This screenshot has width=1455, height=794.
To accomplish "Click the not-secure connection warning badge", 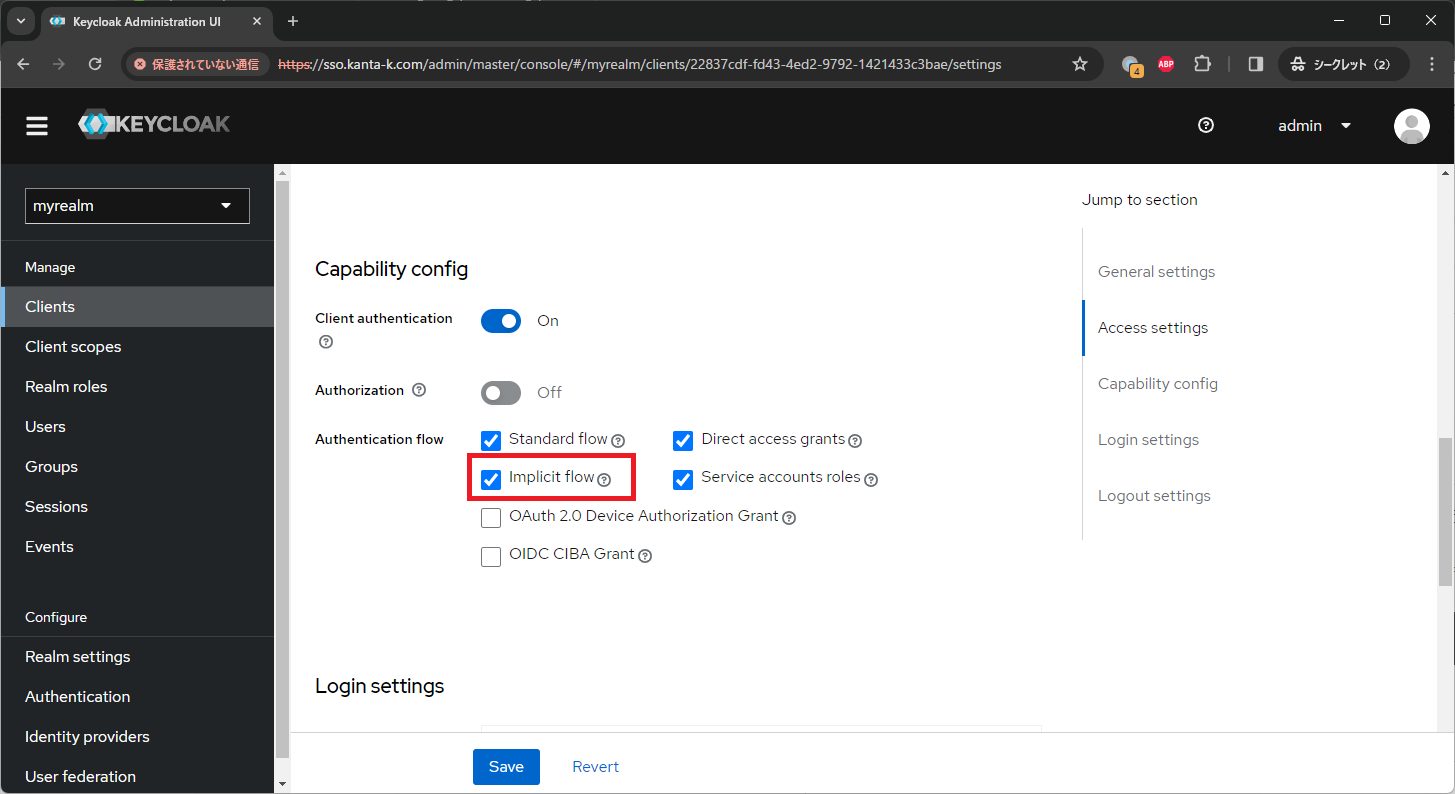I will (x=197, y=64).
